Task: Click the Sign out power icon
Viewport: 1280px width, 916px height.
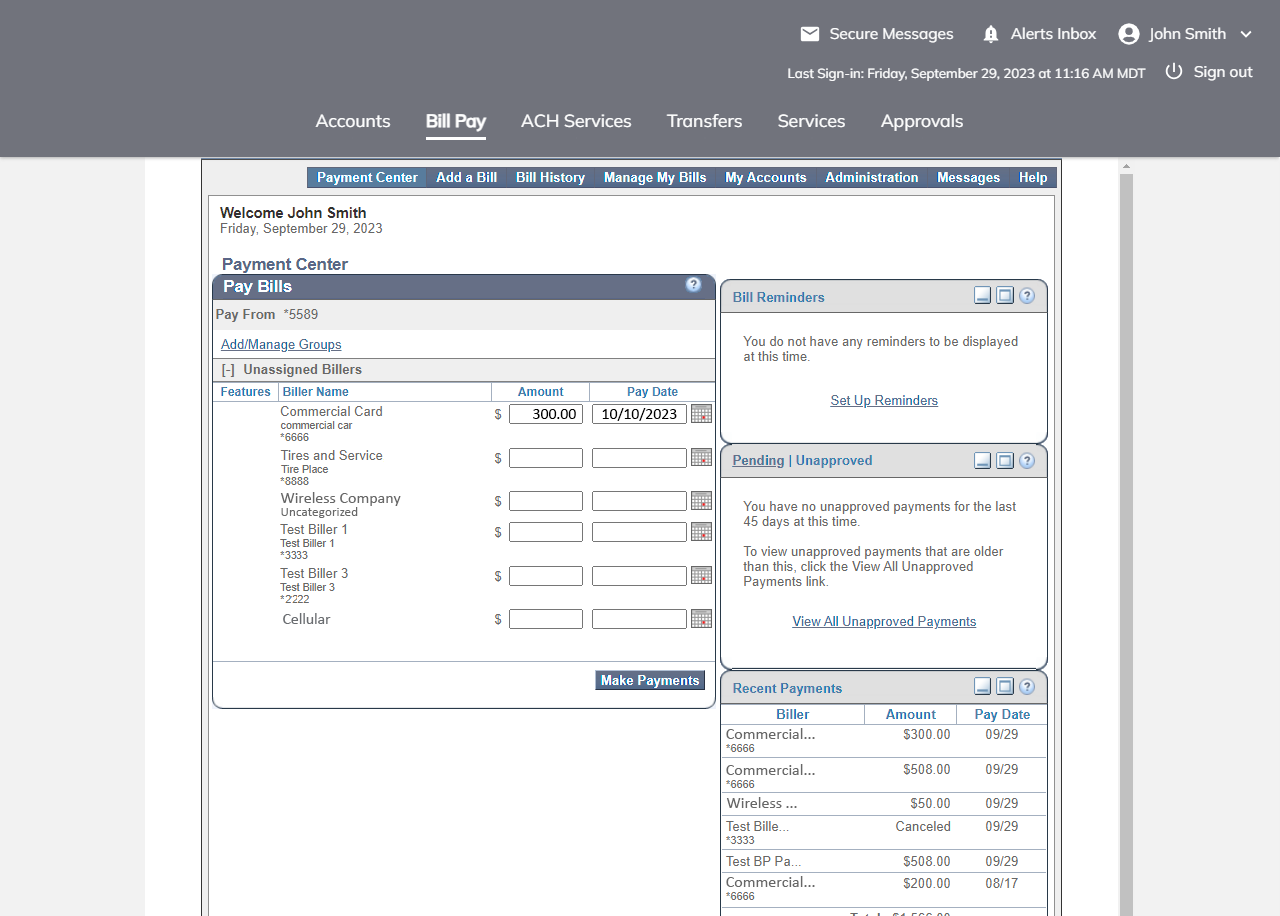Action: pyautogui.click(x=1174, y=72)
